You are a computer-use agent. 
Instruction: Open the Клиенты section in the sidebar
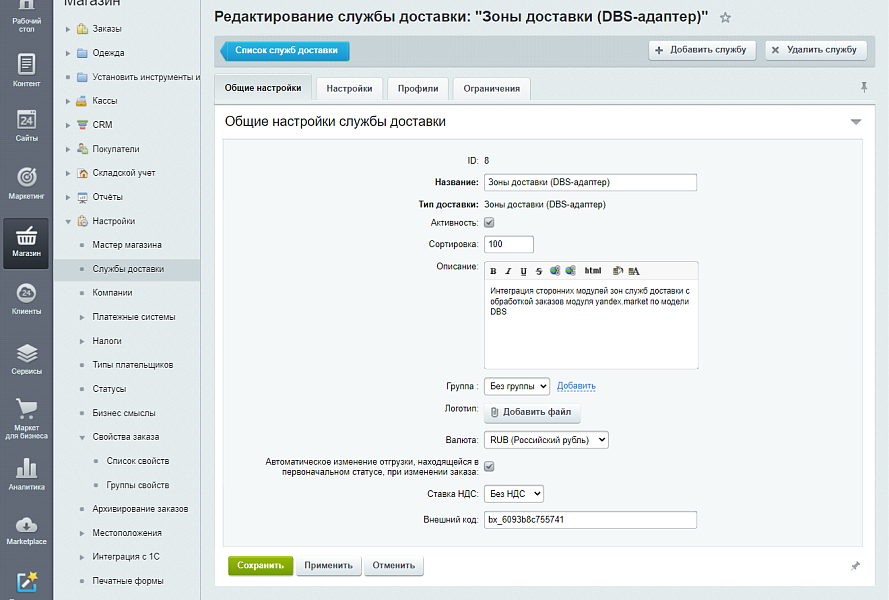point(25,300)
